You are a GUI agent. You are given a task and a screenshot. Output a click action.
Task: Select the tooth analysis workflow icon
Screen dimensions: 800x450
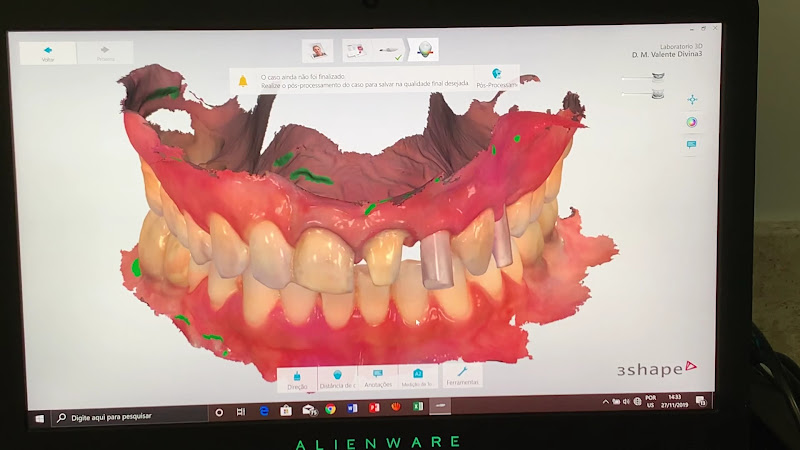(425, 49)
